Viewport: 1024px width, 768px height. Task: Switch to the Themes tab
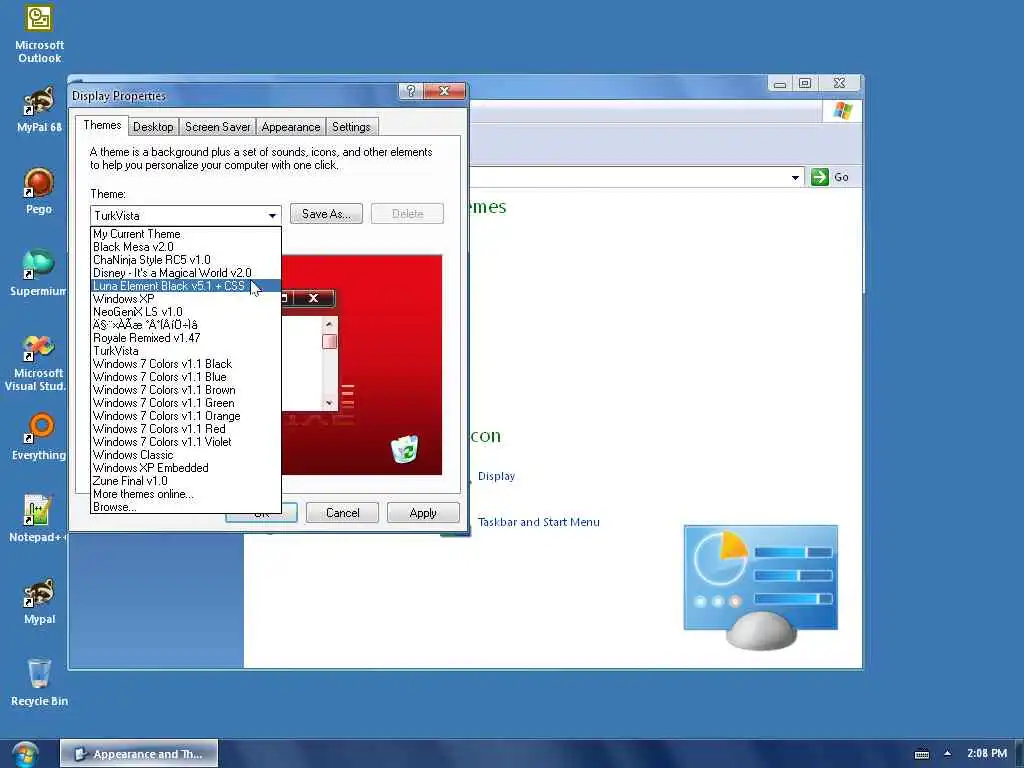click(x=102, y=125)
